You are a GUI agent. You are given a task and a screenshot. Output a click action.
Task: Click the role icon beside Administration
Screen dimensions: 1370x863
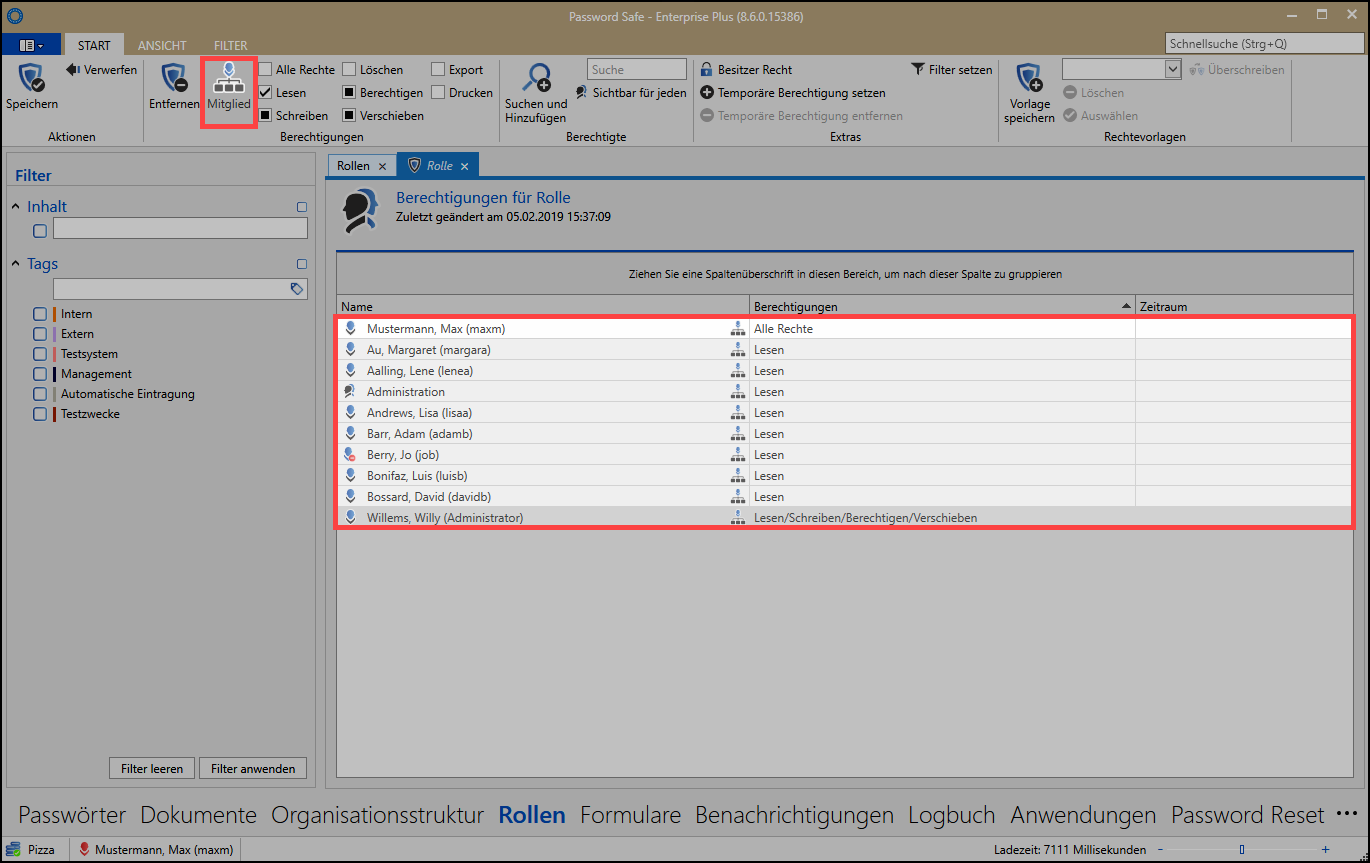tap(350, 392)
